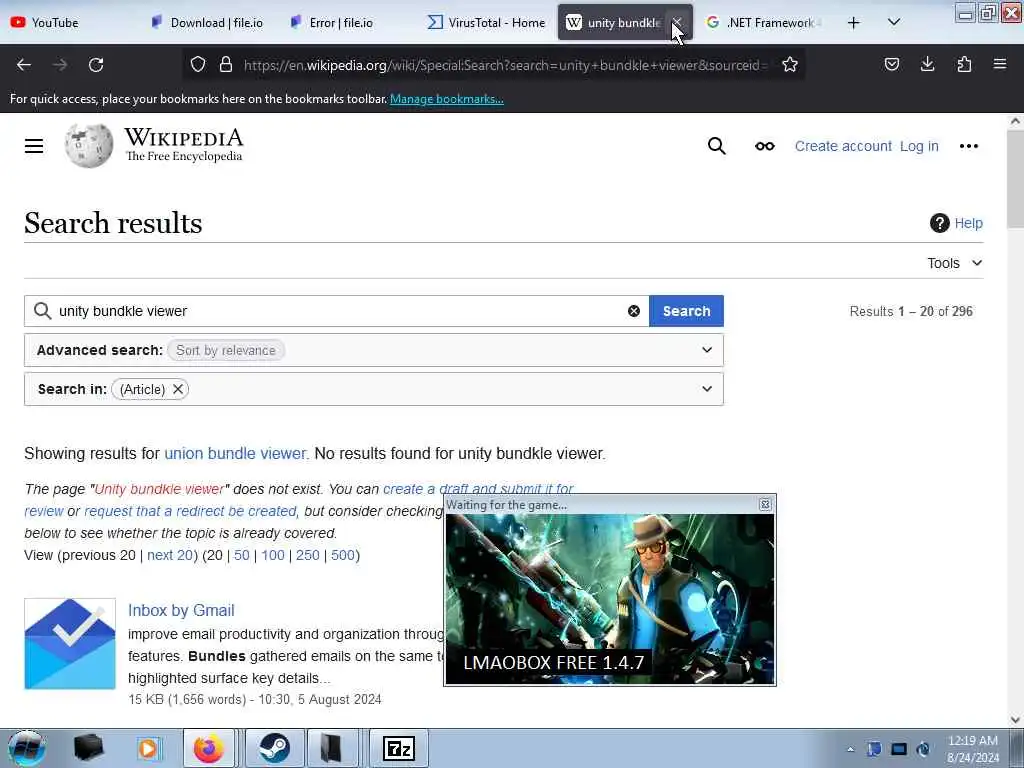Focus the browser URL address bar

[503, 65]
